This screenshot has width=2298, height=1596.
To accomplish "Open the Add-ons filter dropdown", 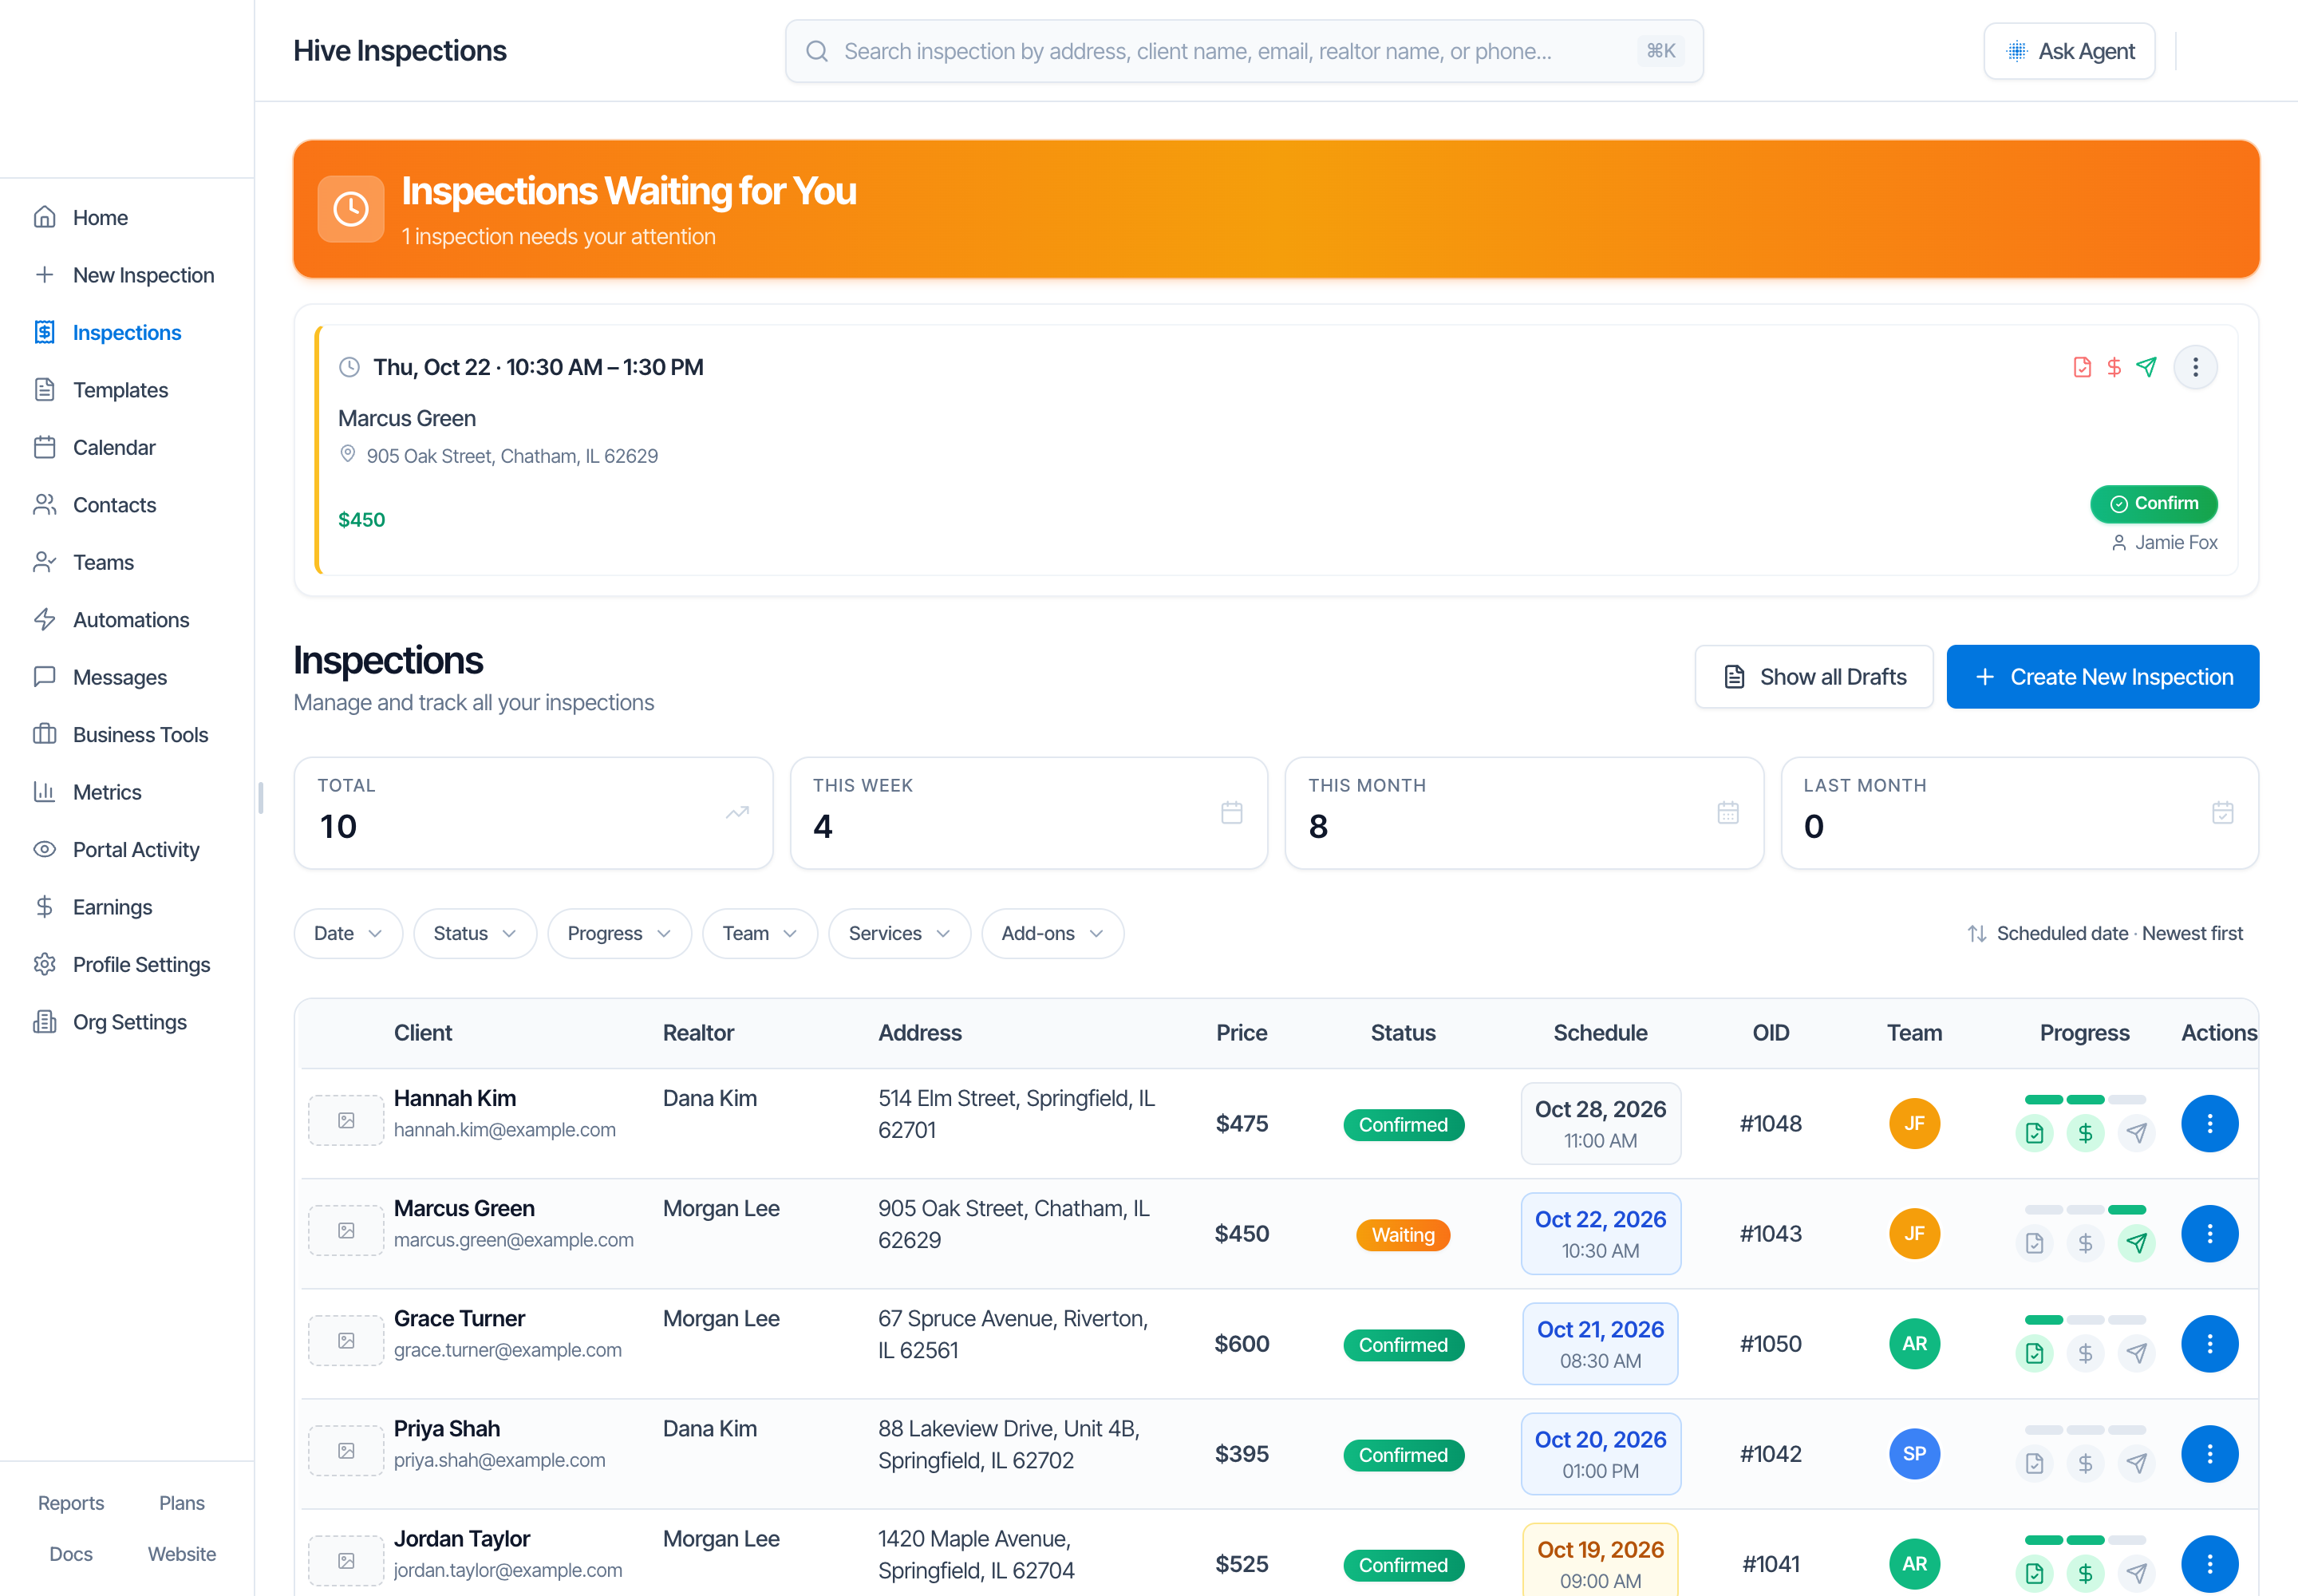I will pyautogui.click(x=1052, y=933).
